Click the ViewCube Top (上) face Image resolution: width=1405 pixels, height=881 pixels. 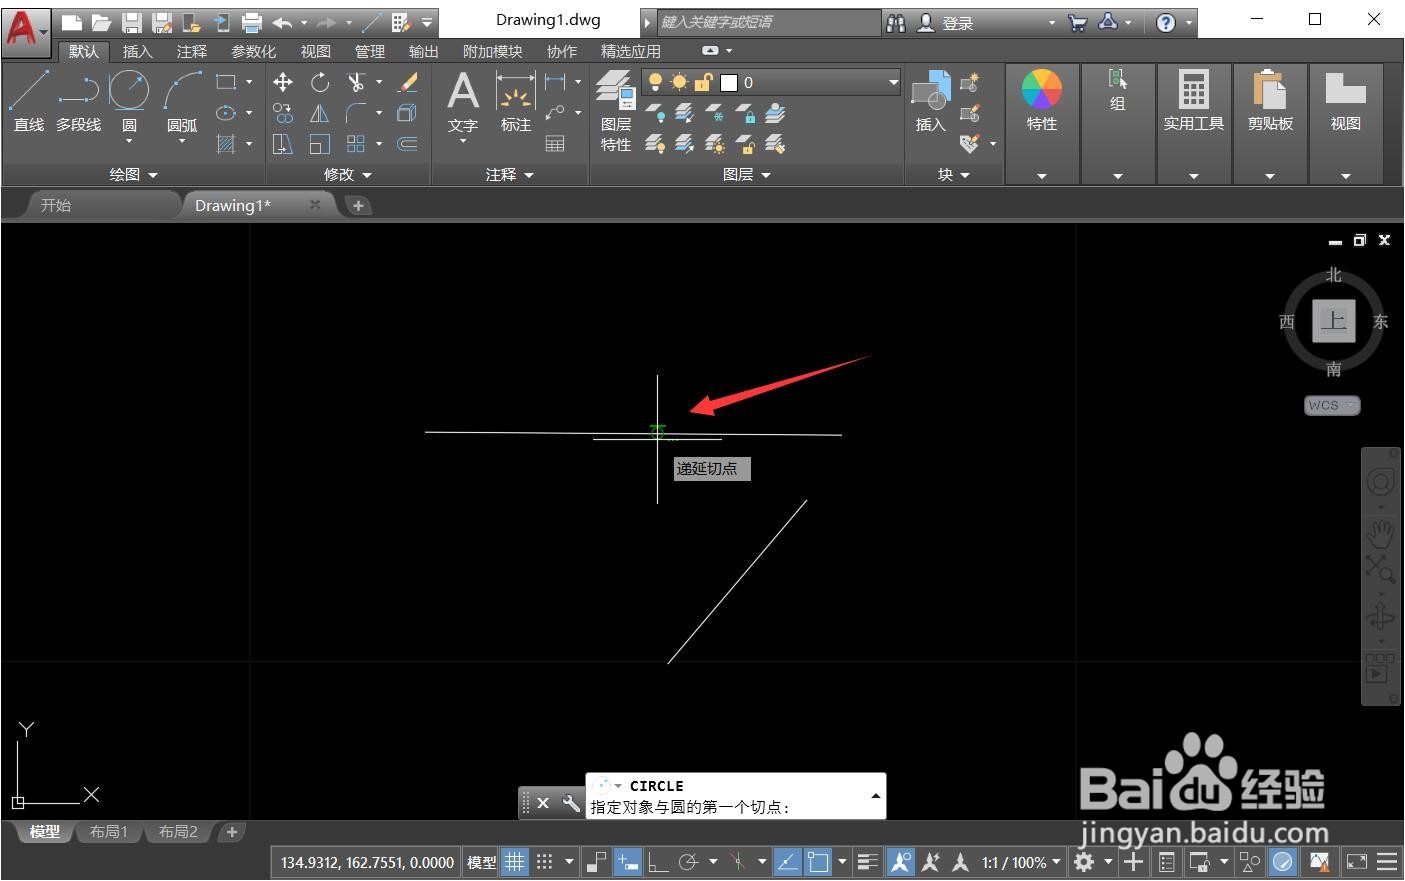[1333, 321]
